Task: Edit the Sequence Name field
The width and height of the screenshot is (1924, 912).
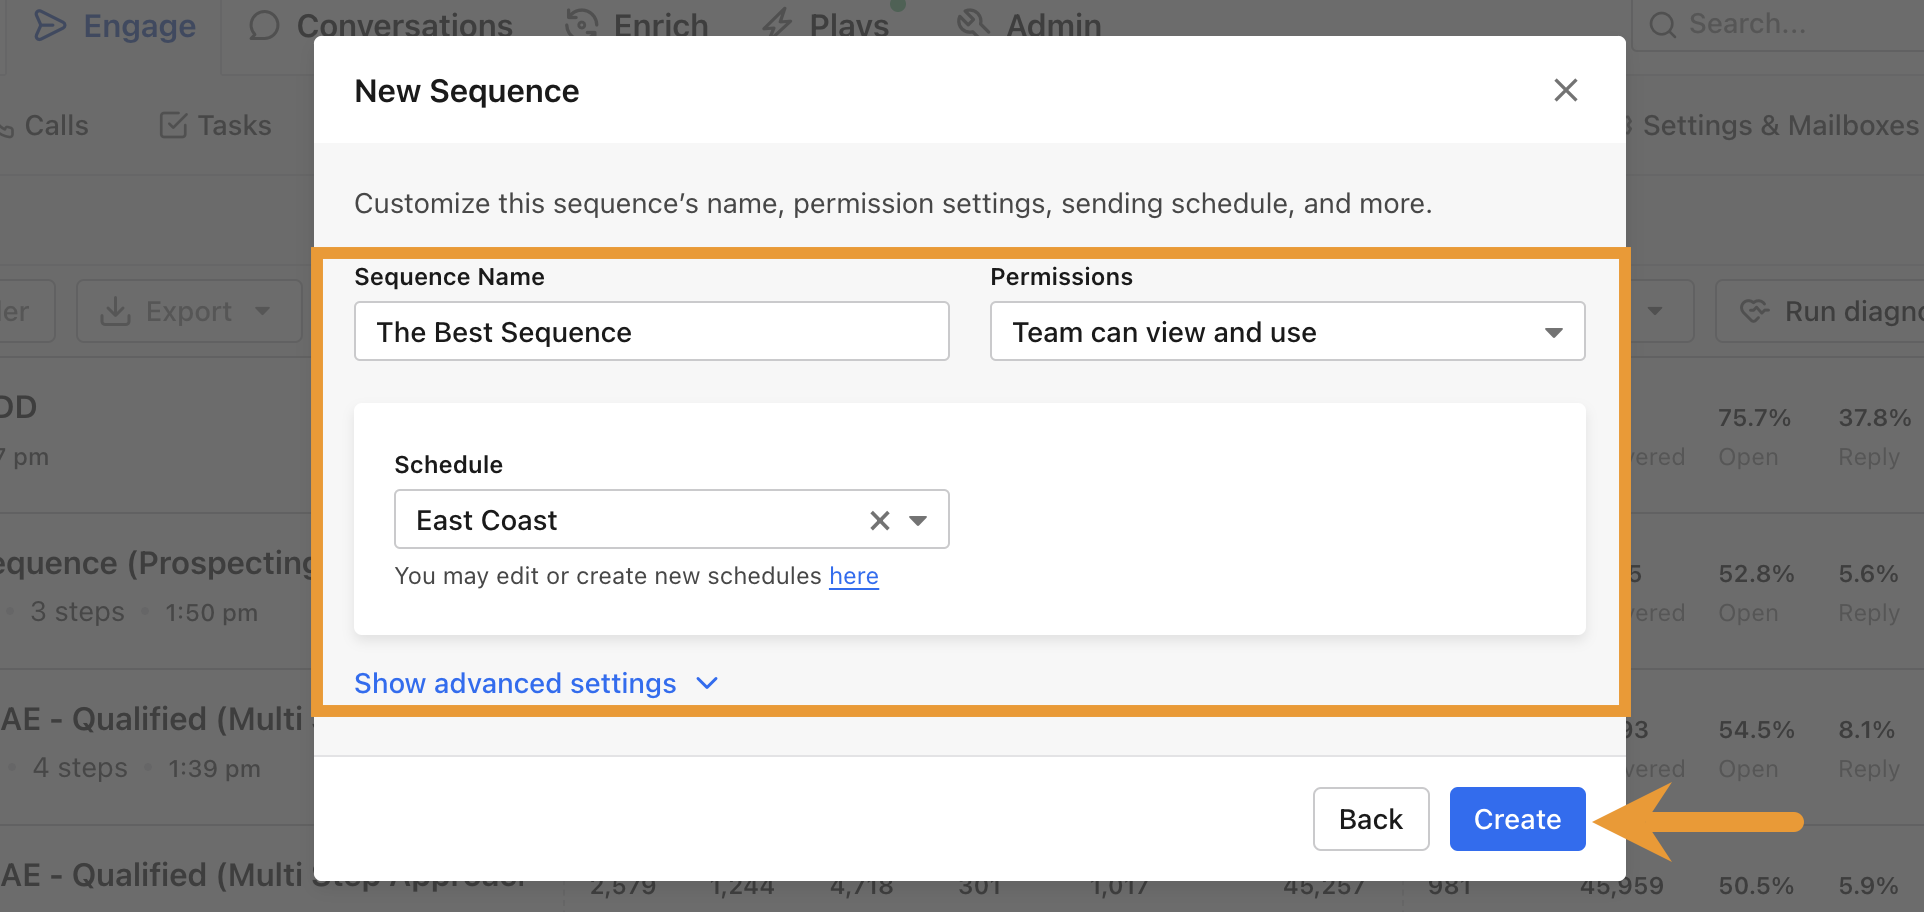Action: (651, 331)
